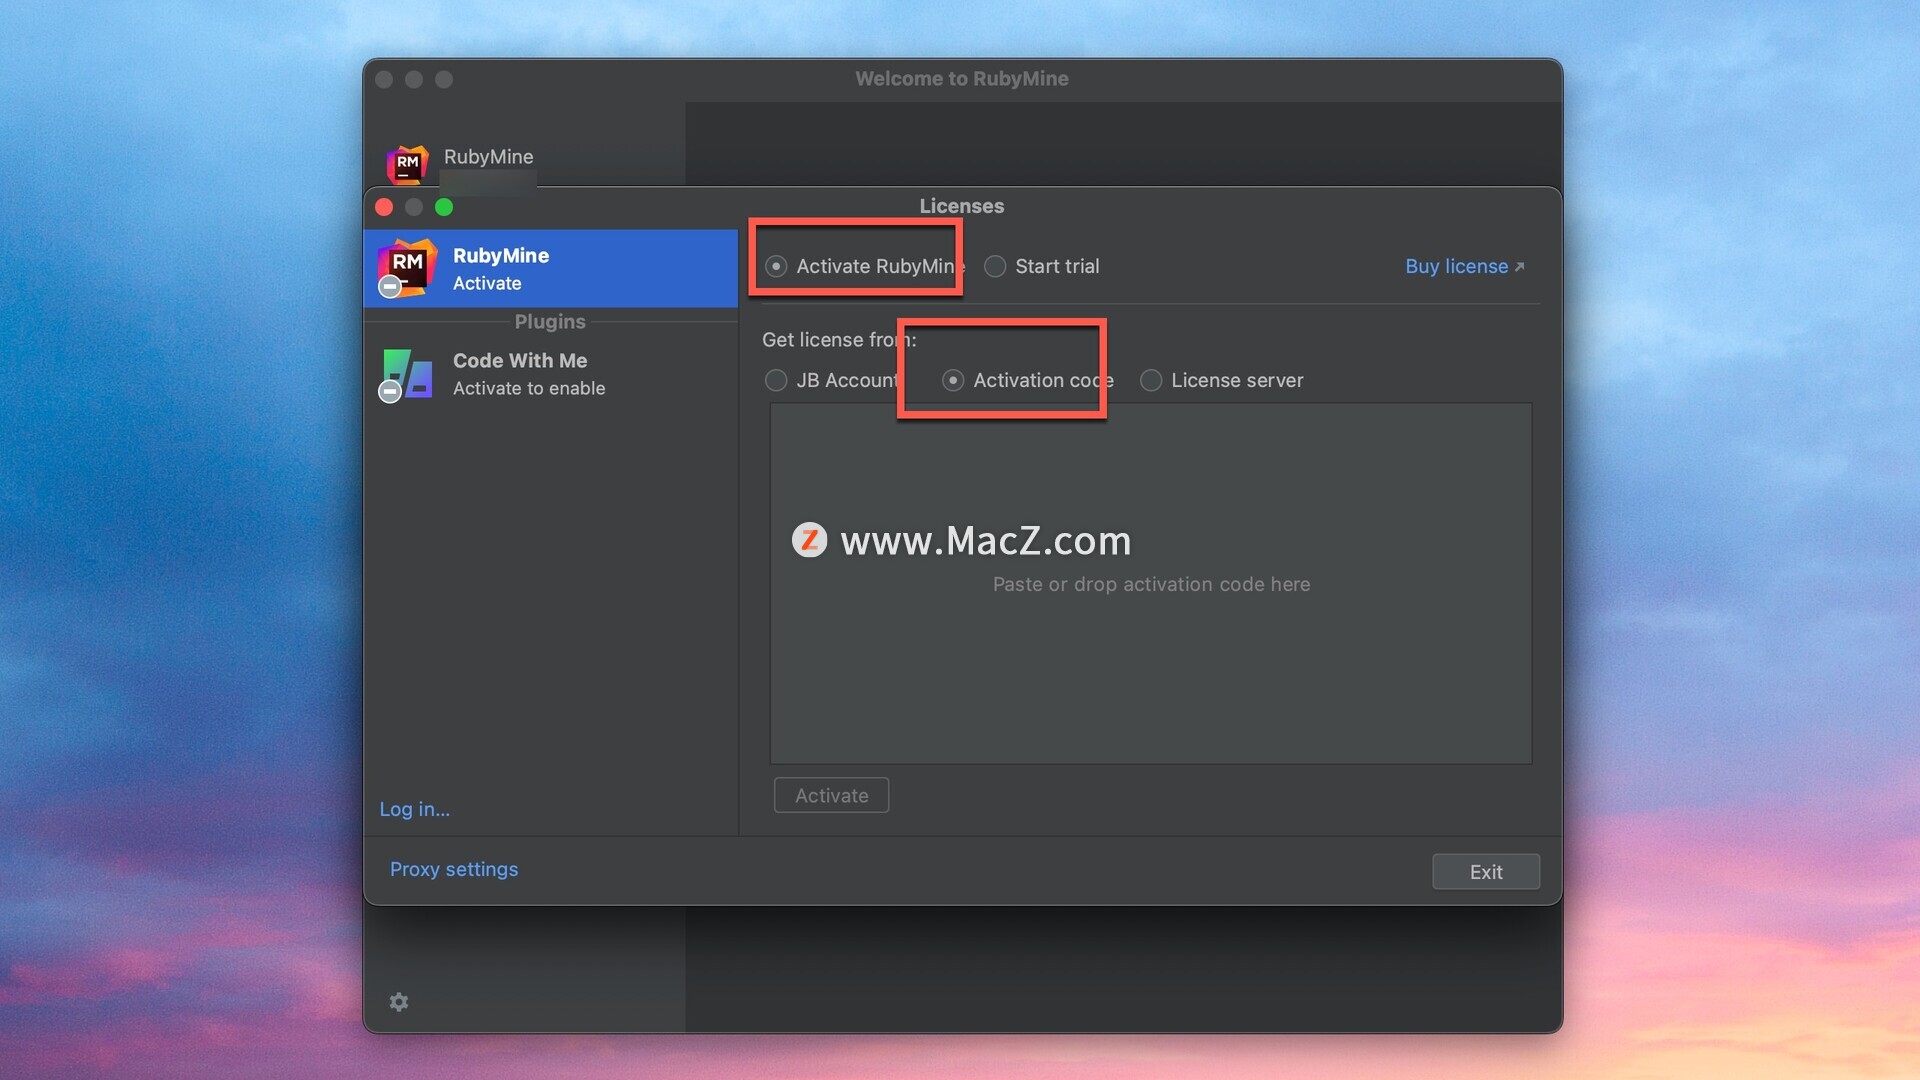The width and height of the screenshot is (1920, 1080).
Task: Click the Log in... link
Action: click(x=414, y=809)
